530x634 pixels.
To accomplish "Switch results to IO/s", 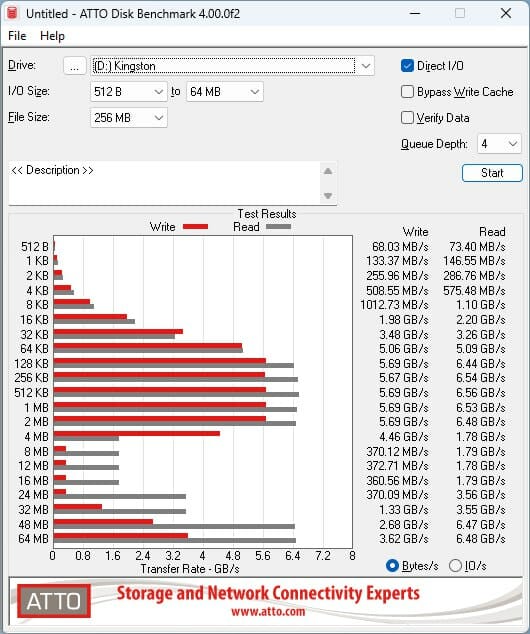I will click(x=455, y=565).
